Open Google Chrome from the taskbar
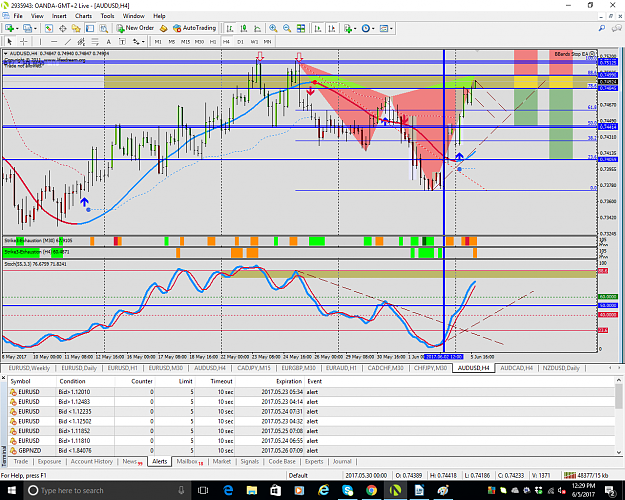This screenshot has width=625, height=500. (x=371, y=490)
